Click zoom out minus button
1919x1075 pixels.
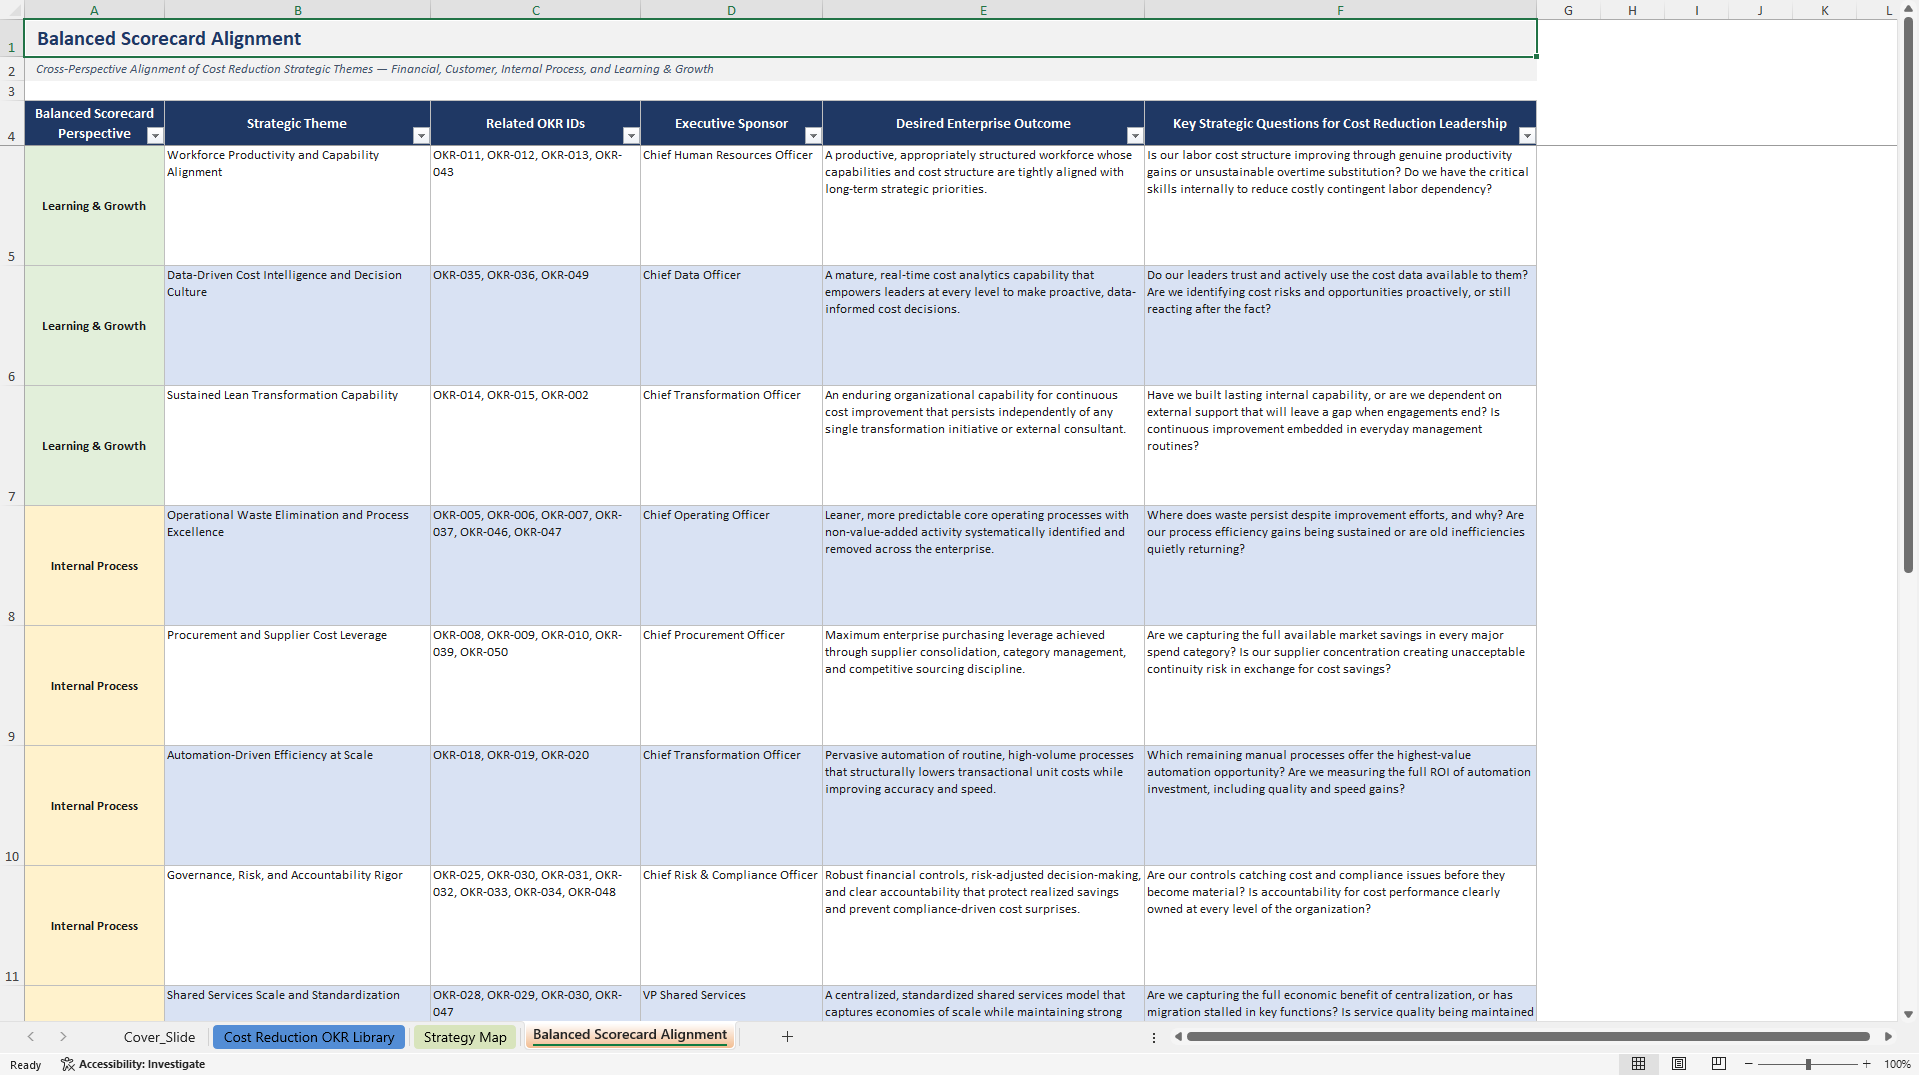(x=1749, y=1064)
